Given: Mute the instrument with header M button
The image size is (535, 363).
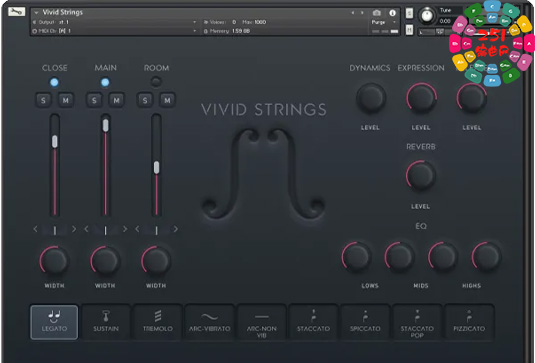Looking at the screenshot, I should click(409, 29).
